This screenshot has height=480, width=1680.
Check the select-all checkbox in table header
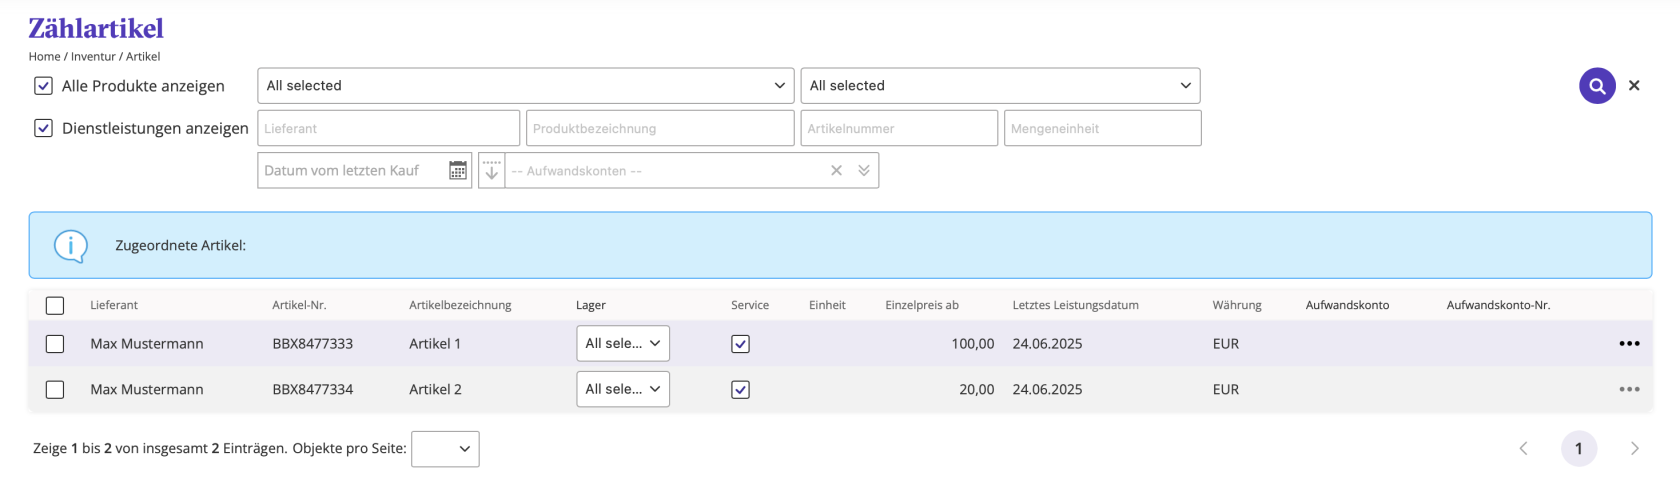(55, 306)
